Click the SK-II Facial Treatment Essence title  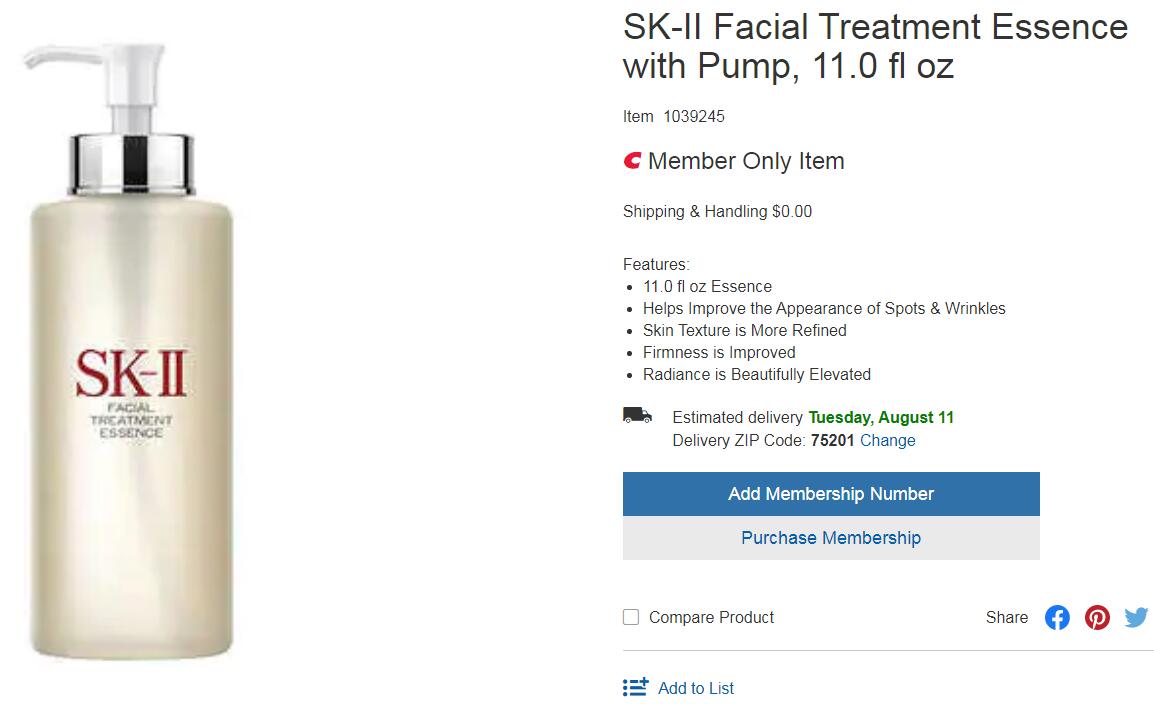coord(875,46)
